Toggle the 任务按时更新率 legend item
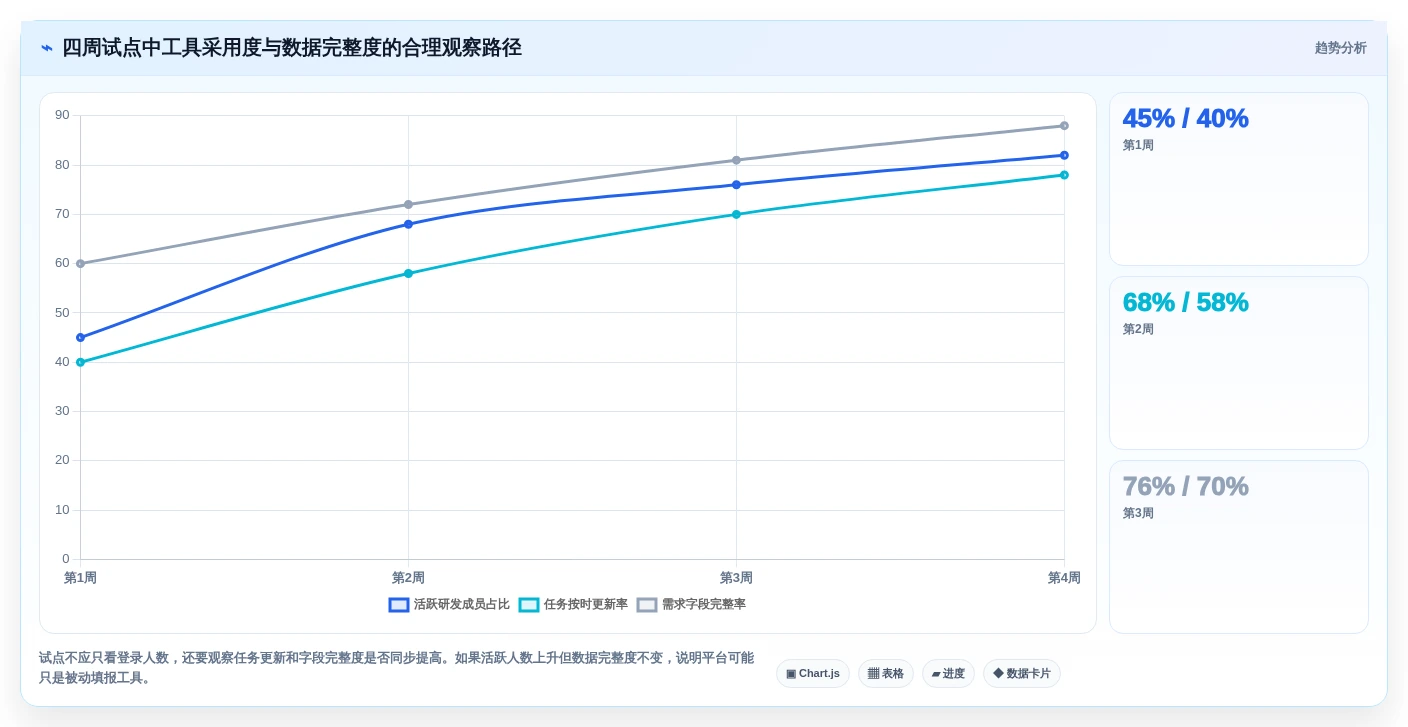 [573, 605]
